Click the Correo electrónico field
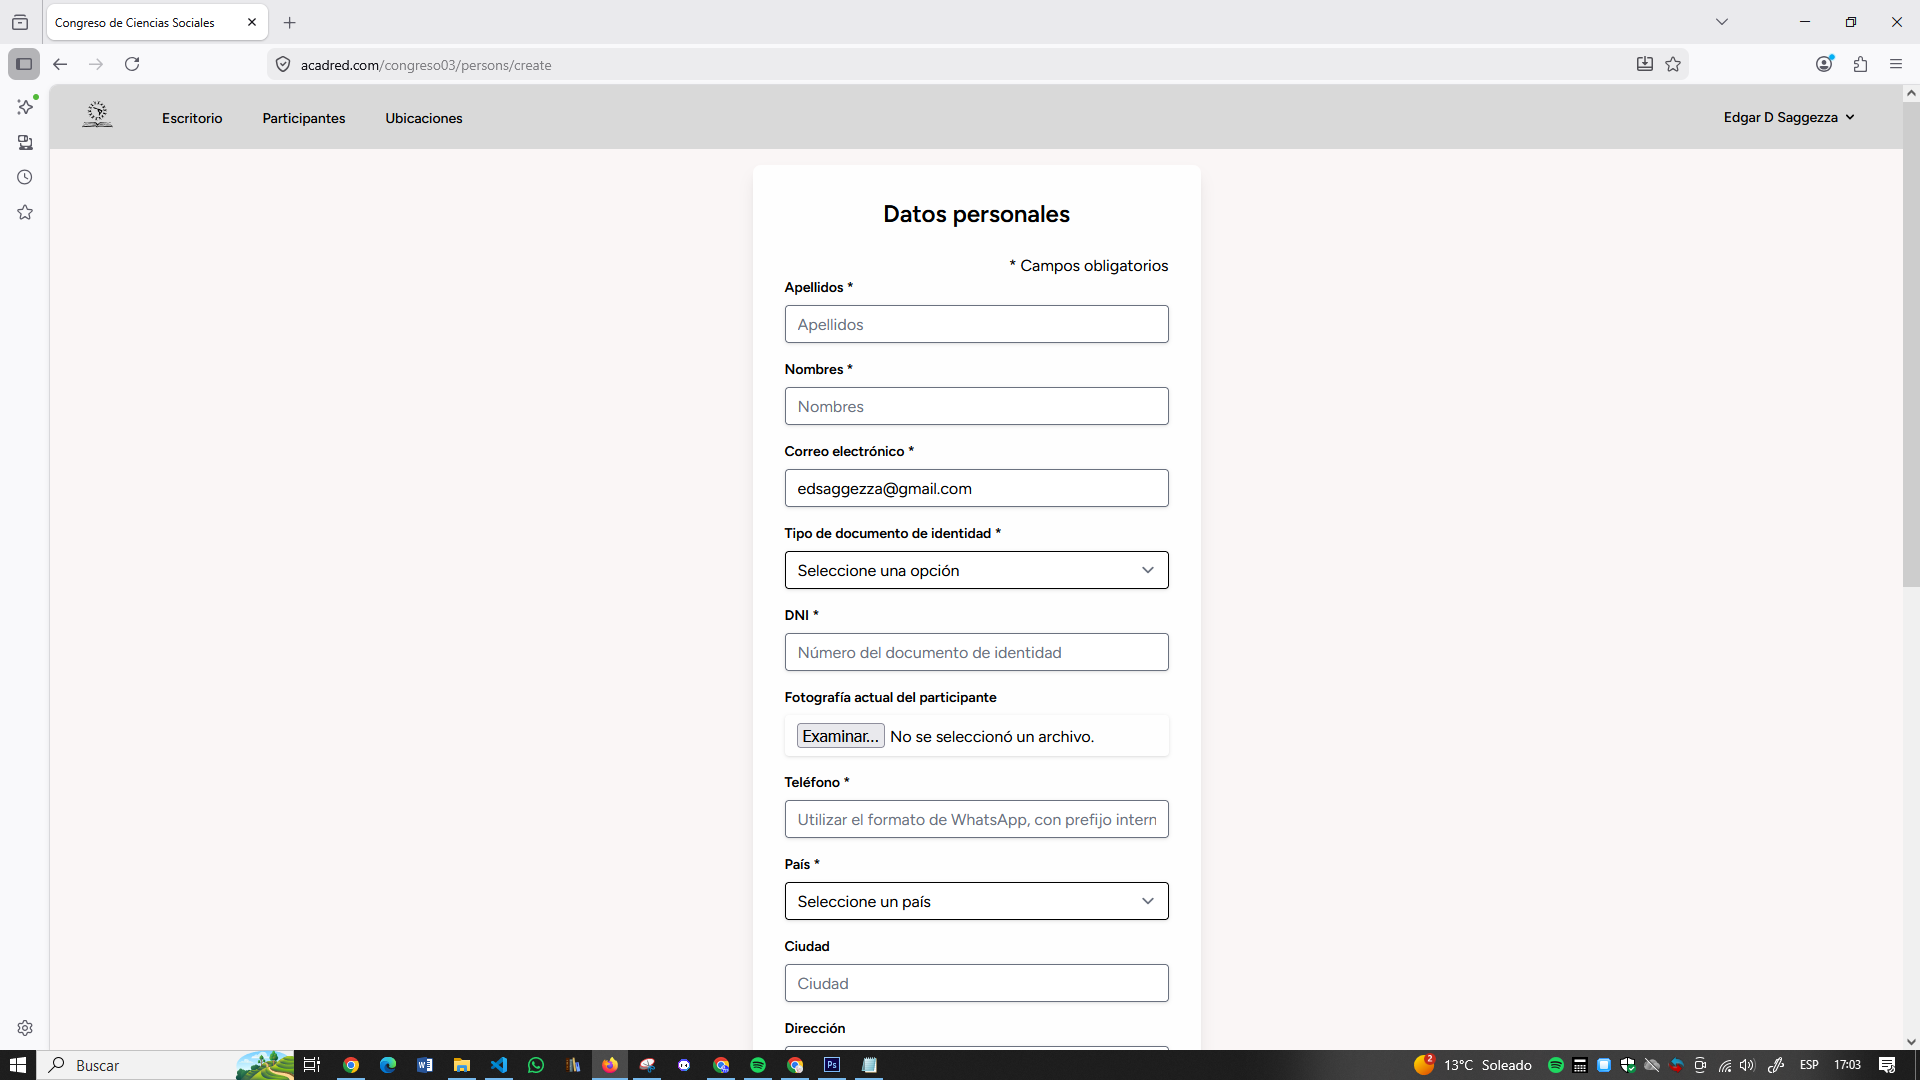The image size is (1920, 1080). click(x=976, y=488)
